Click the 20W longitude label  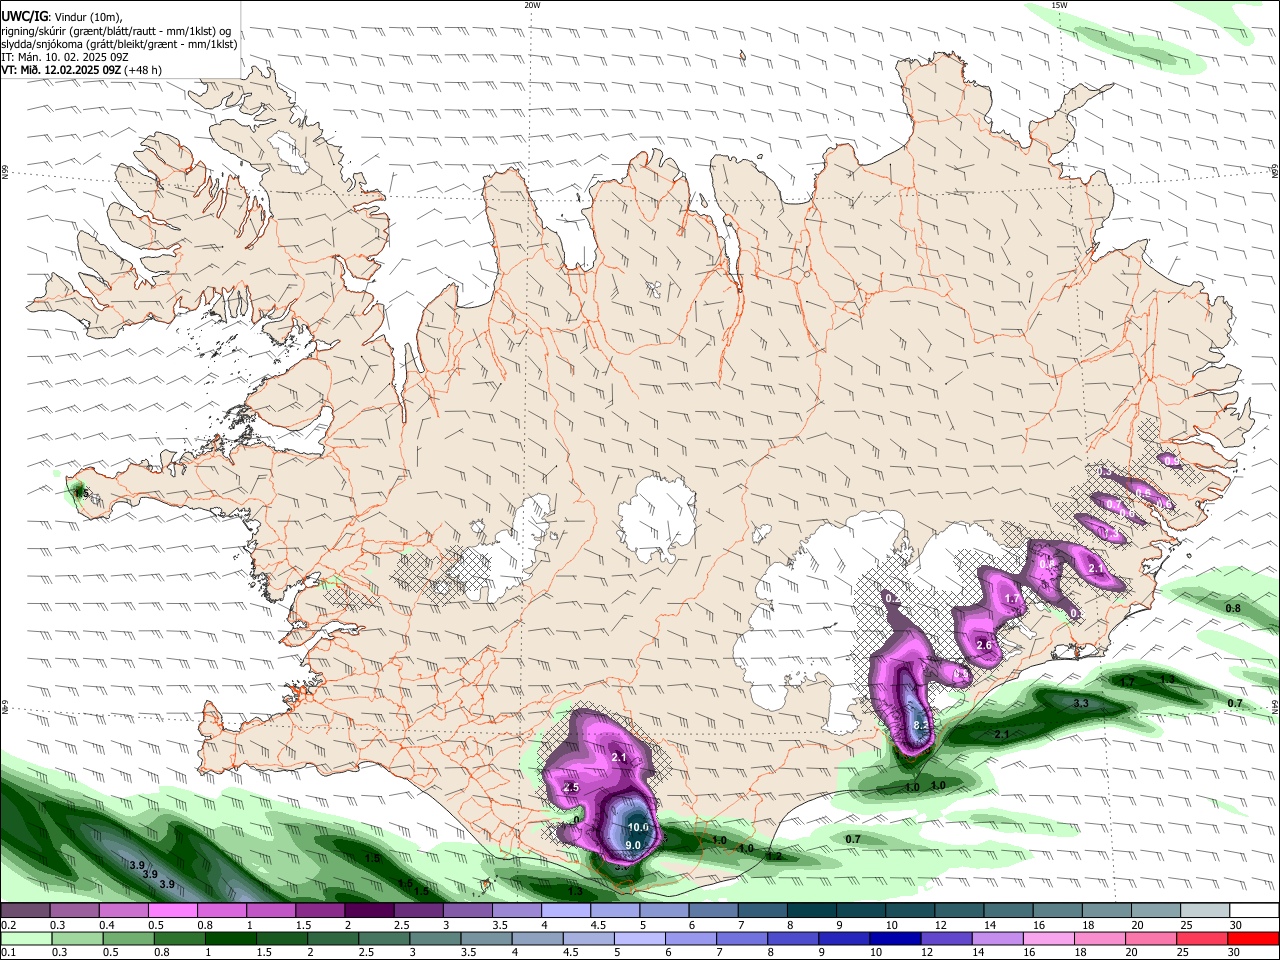[532, 5]
